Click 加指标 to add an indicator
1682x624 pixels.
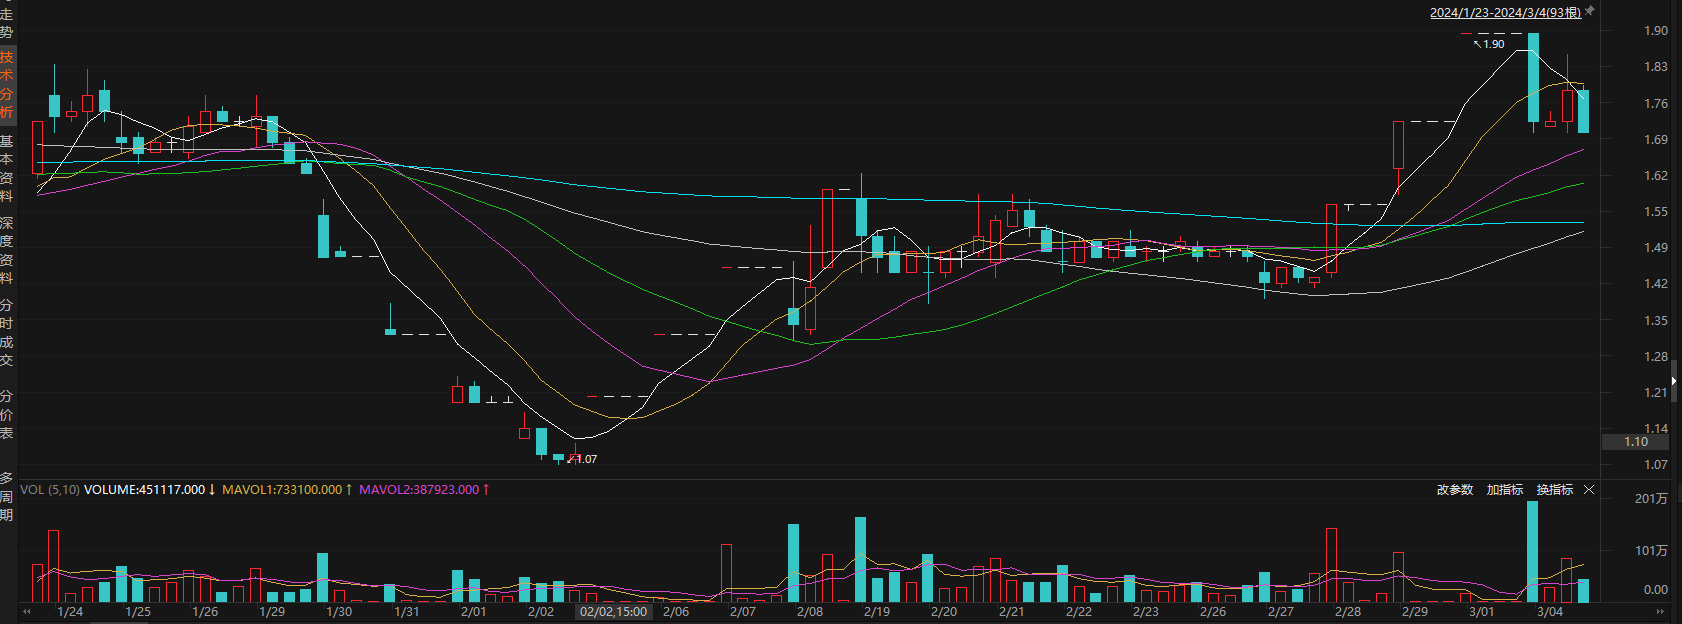pyautogui.click(x=1504, y=490)
